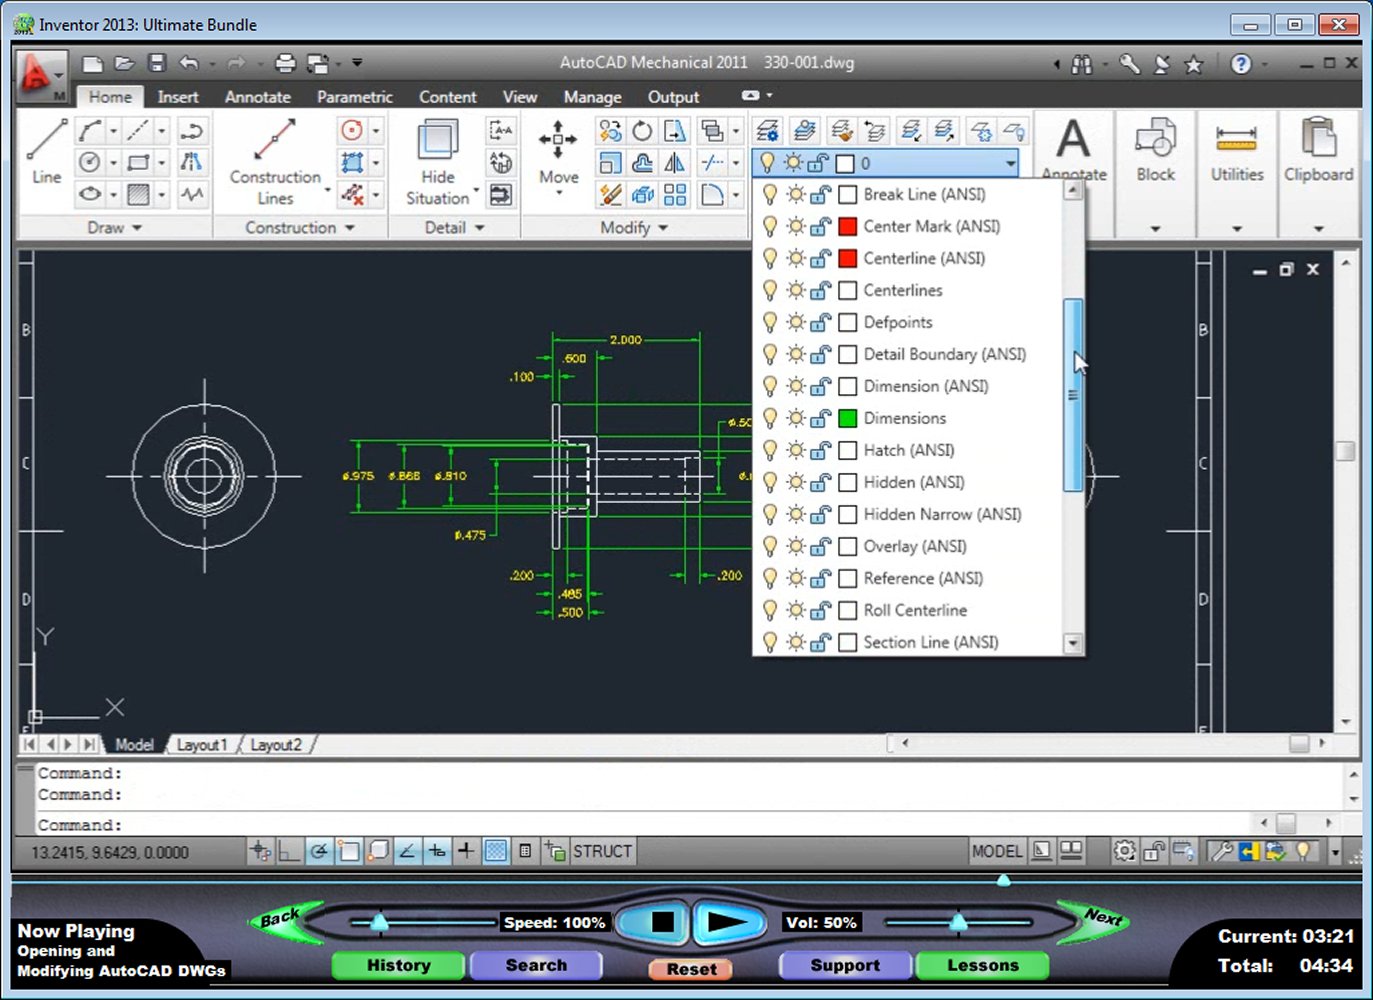This screenshot has width=1373, height=1000.
Task: Open the Help question mark icon
Action: (x=1241, y=64)
